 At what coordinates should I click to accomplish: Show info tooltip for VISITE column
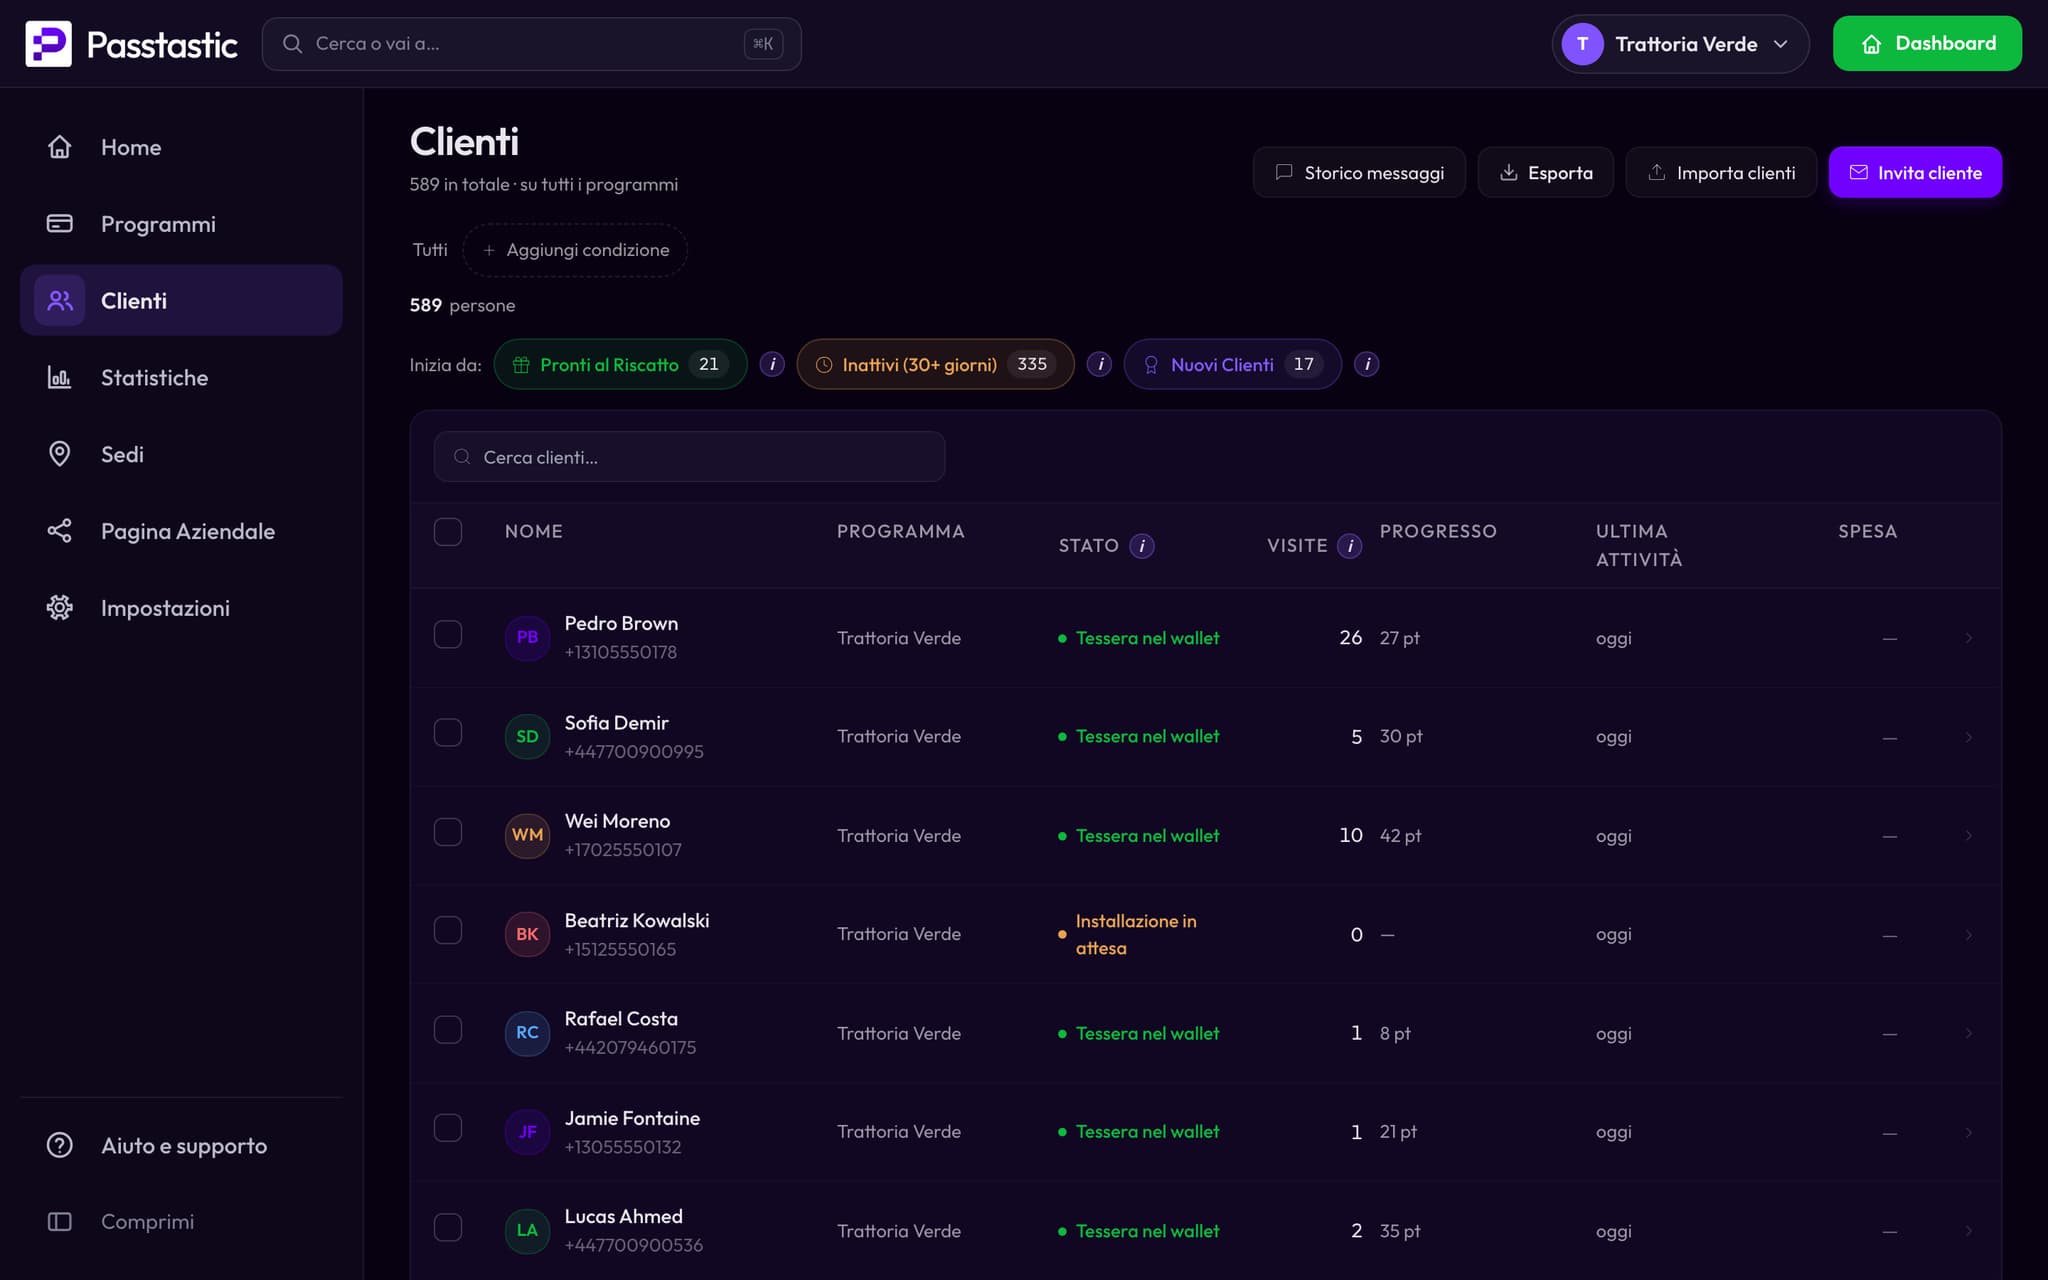click(1350, 546)
